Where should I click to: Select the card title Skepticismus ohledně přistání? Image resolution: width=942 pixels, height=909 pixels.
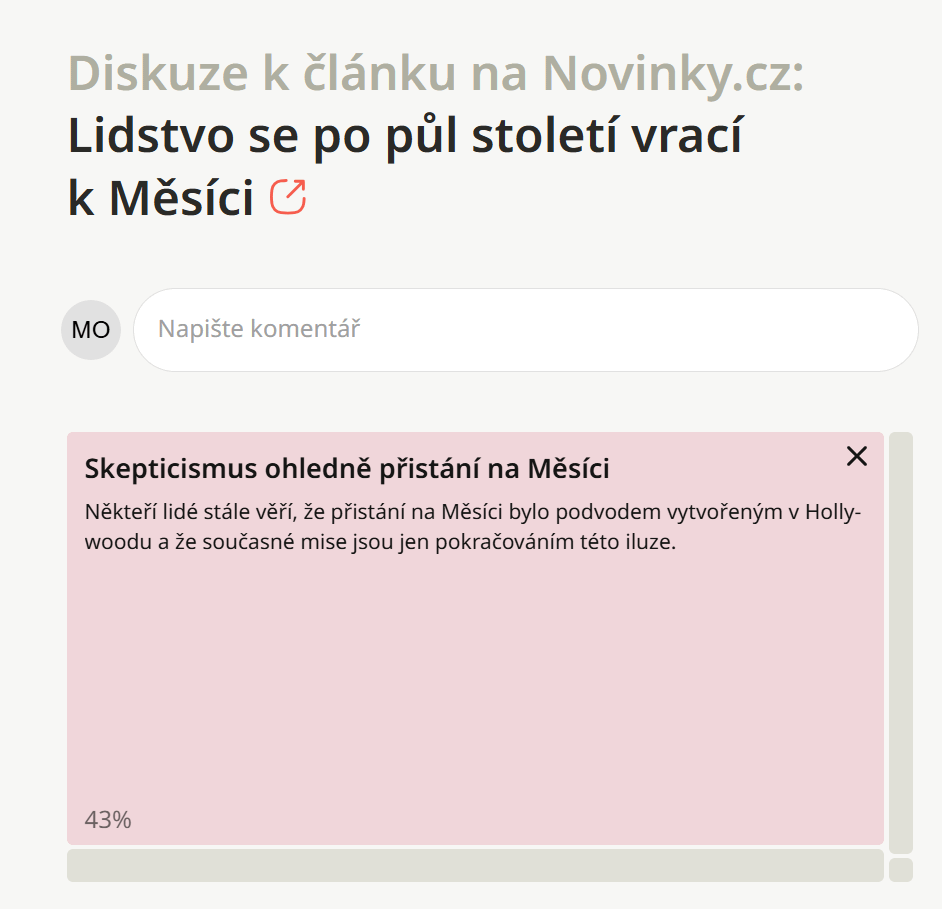[347, 468]
